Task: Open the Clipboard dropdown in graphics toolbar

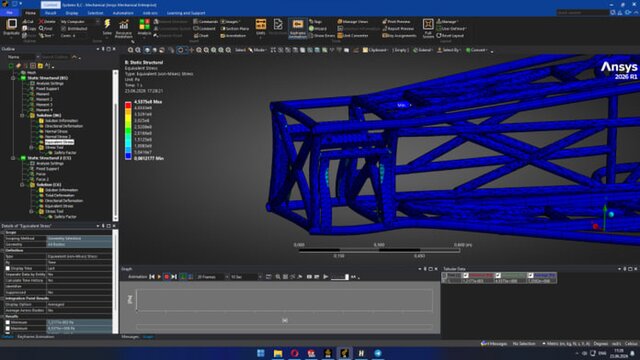Action: coord(375,50)
